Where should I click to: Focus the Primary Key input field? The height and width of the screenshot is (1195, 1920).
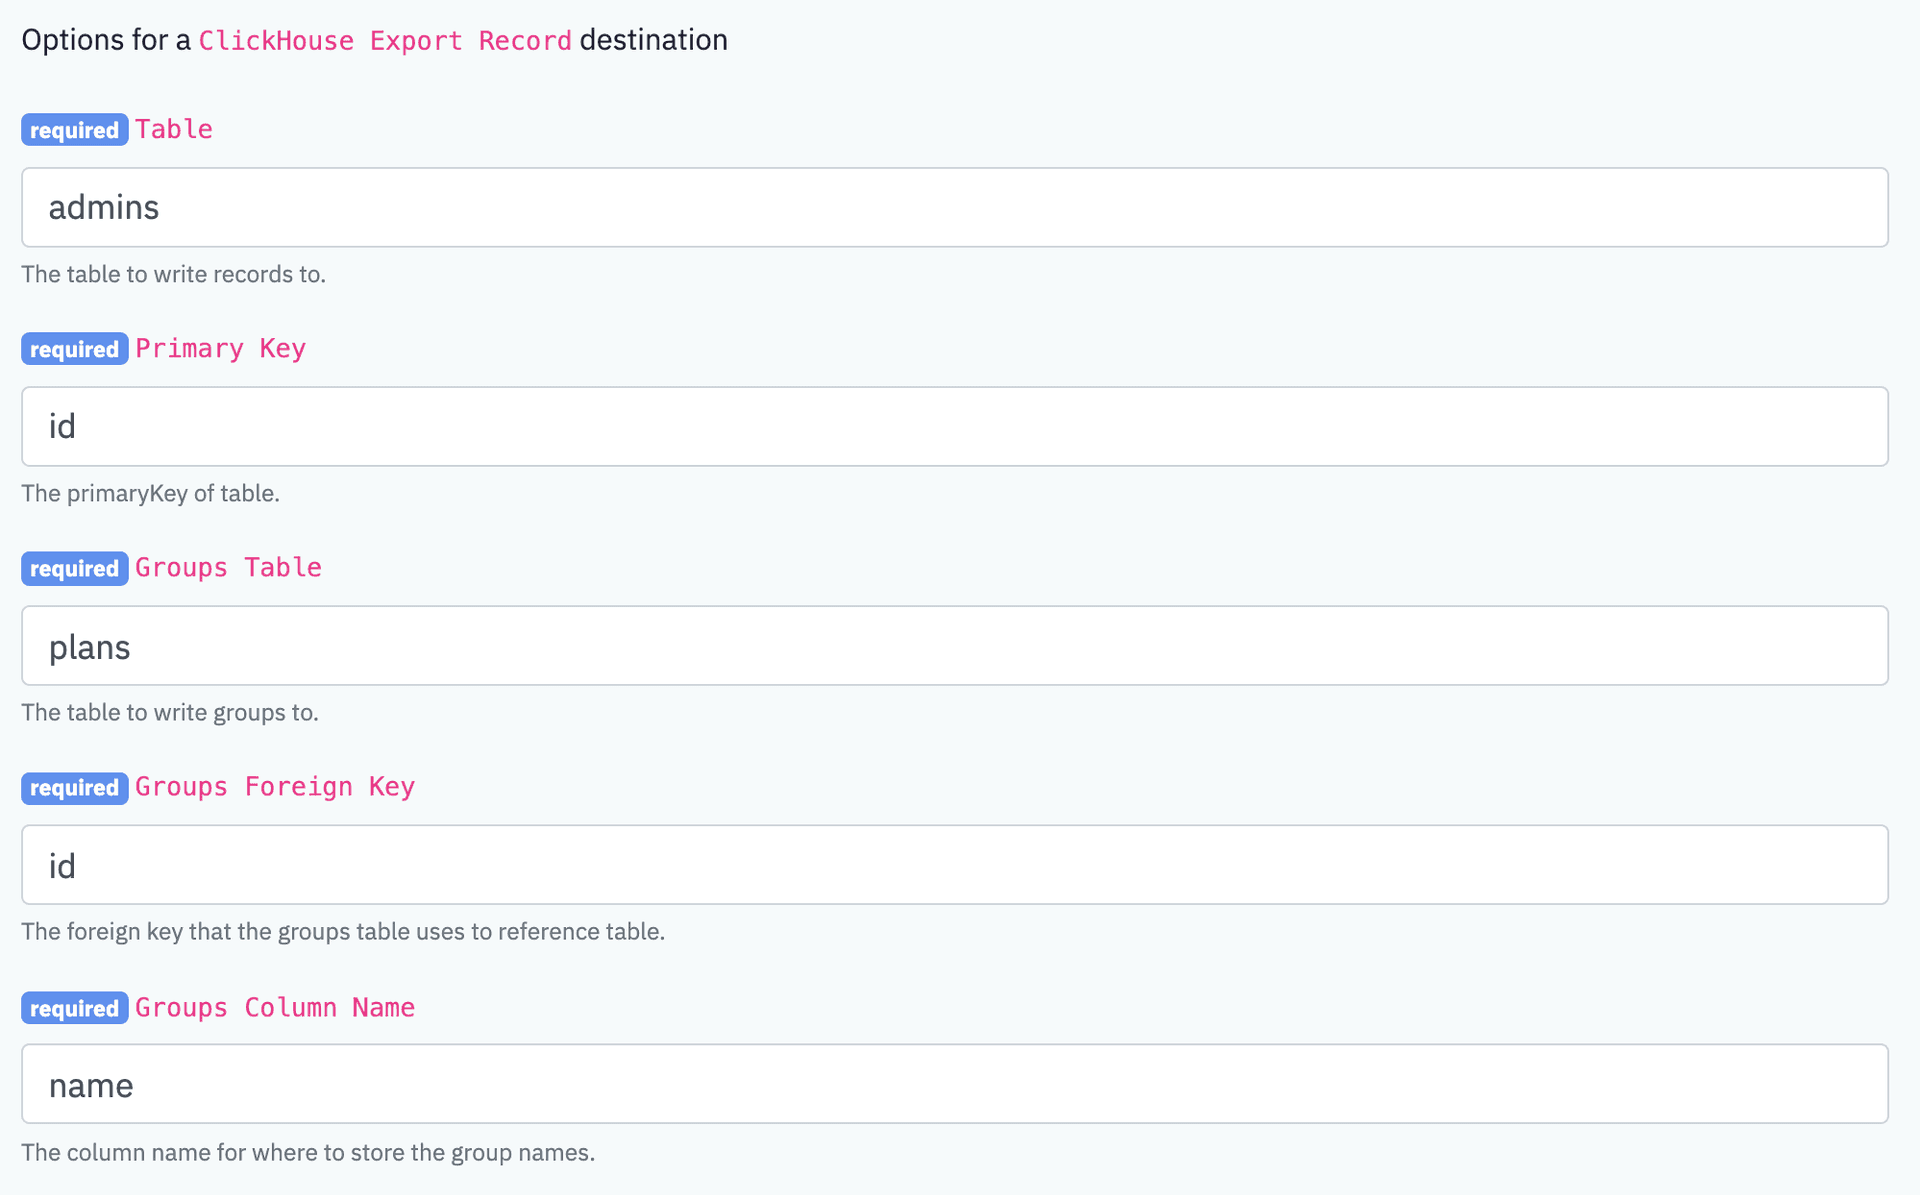click(x=955, y=426)
